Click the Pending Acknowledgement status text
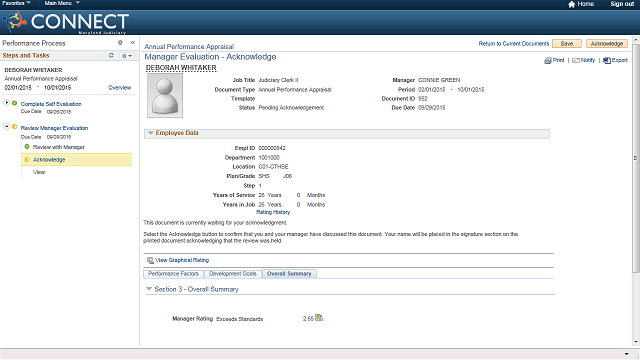 [x=291, y=108]
